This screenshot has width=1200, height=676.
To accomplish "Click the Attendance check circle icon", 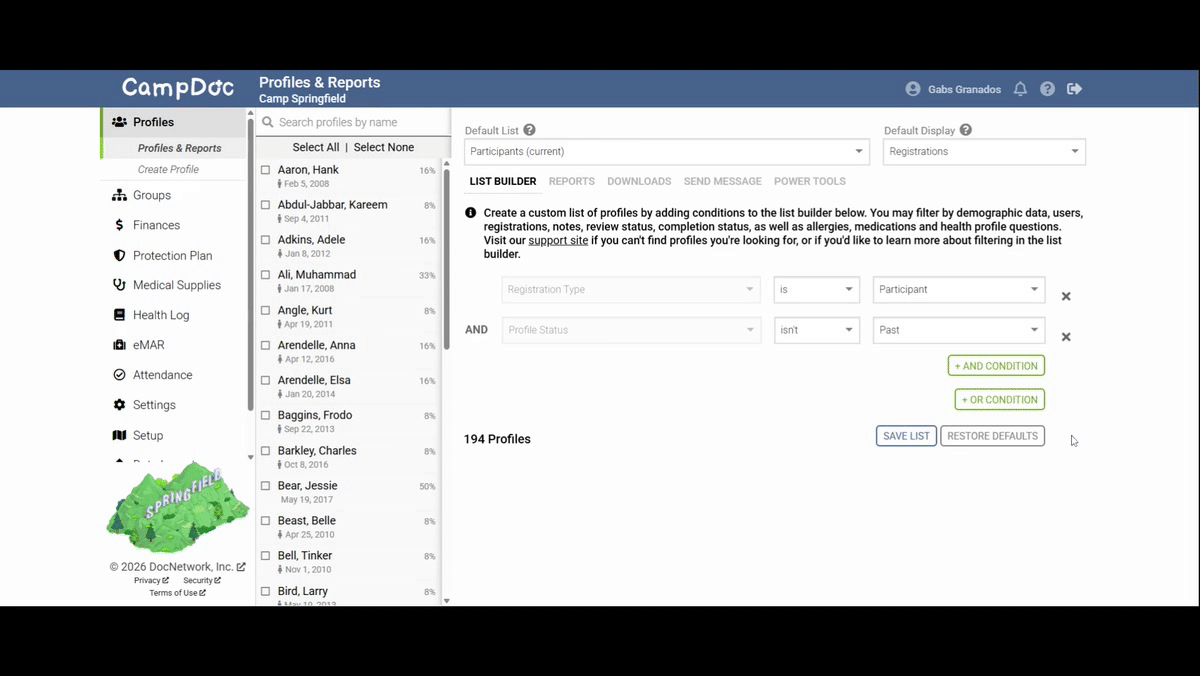I will click(x=119, y=375).
